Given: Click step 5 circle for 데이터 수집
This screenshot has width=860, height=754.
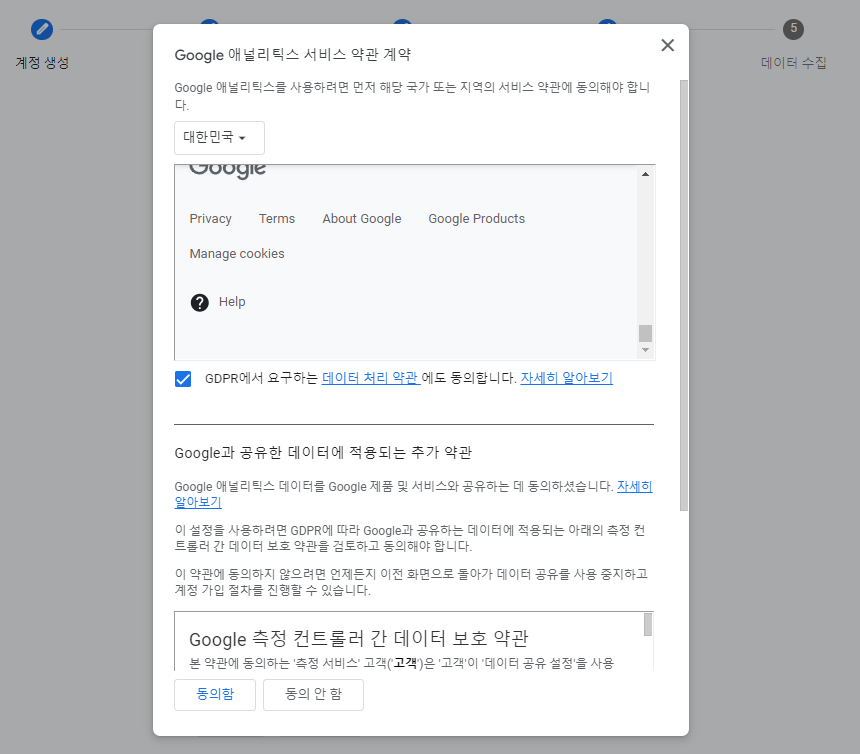Looking at the screenshot, I should click(x=793, y=29).
